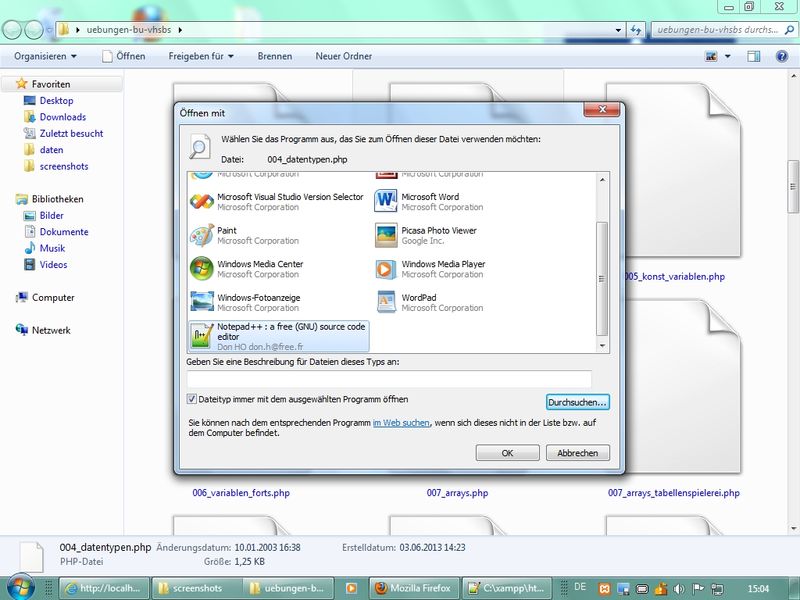800x600 pixels.
Task: Select the Paint program icon
Action: click(x=201, y=236)
